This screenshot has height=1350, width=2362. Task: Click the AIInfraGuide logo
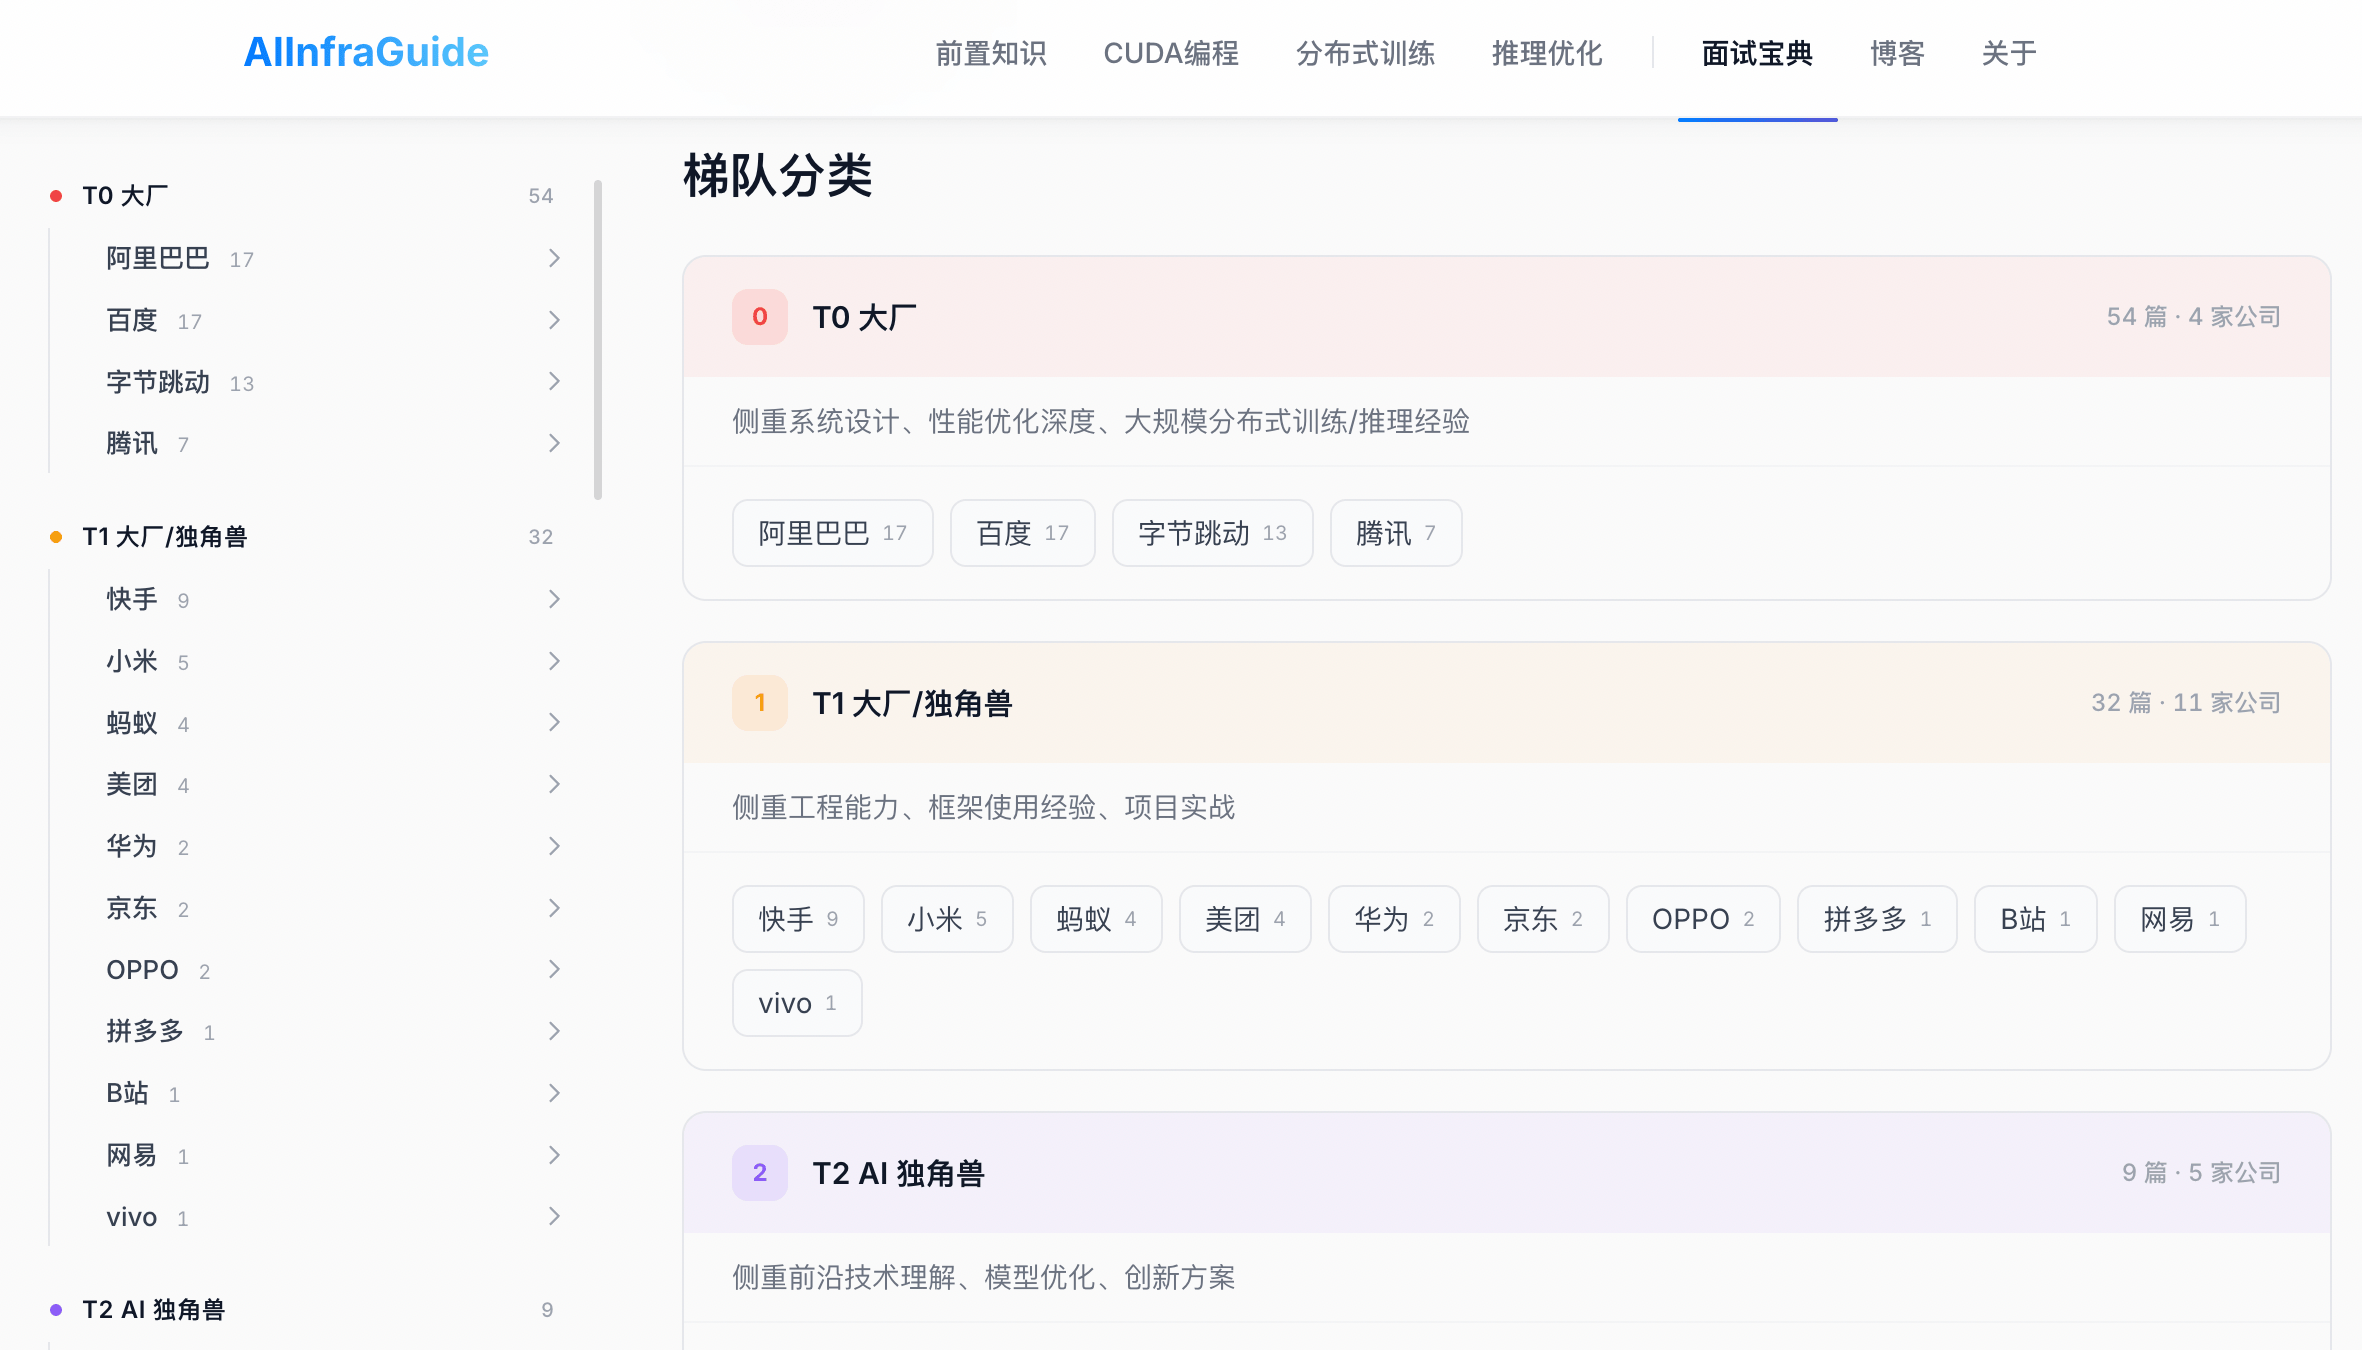366,52
